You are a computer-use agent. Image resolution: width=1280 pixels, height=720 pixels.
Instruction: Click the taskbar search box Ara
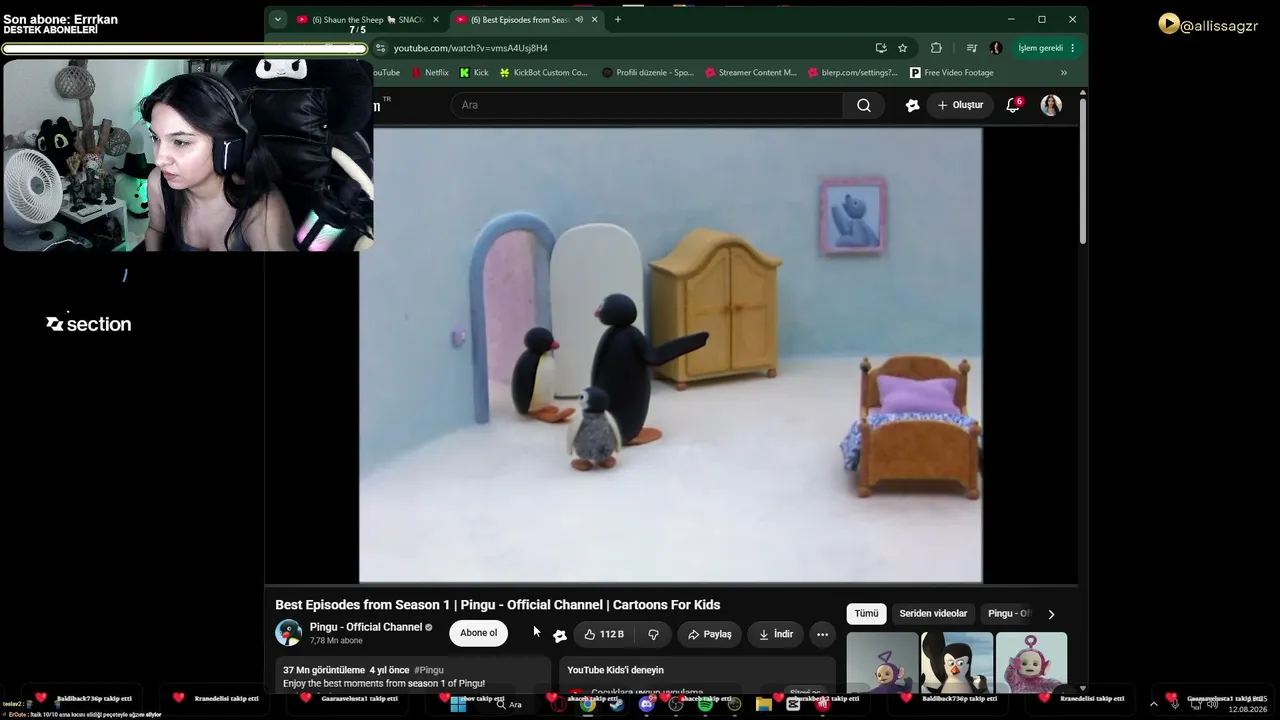pos(509,704)
